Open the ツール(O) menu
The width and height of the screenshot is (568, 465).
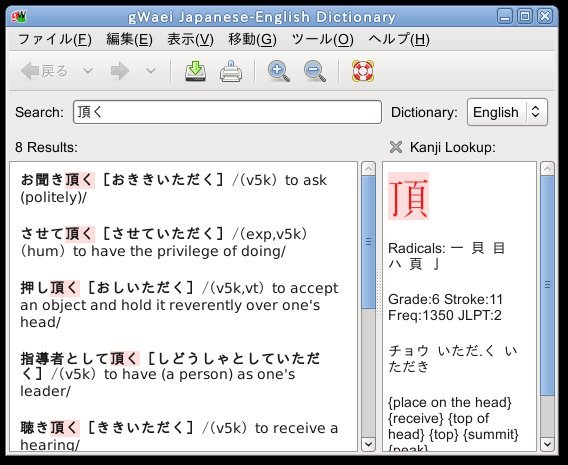click(x=322, y=39)
